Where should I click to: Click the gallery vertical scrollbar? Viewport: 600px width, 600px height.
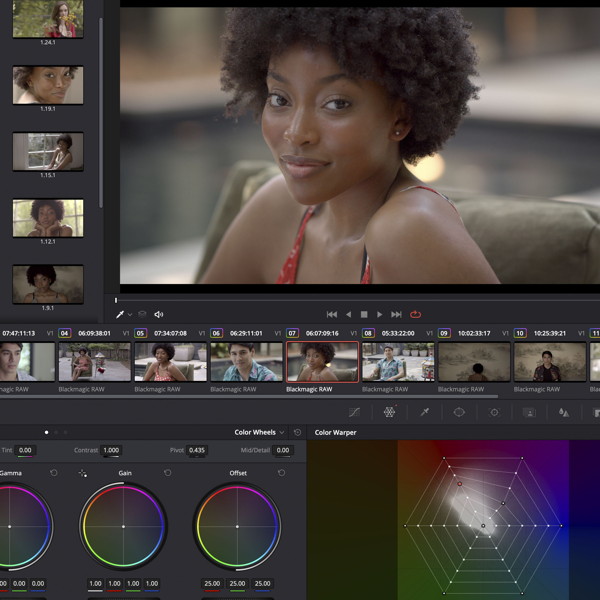pyautogui.click(x=101, y=113)
